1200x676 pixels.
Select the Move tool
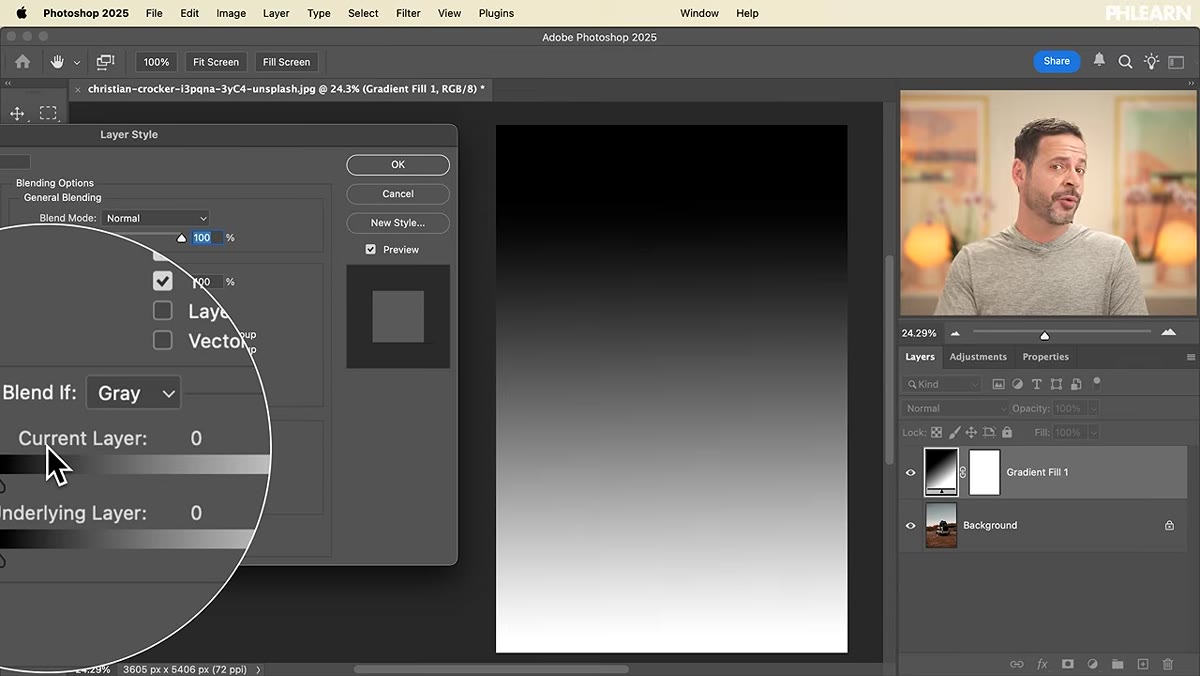[17, 113]
